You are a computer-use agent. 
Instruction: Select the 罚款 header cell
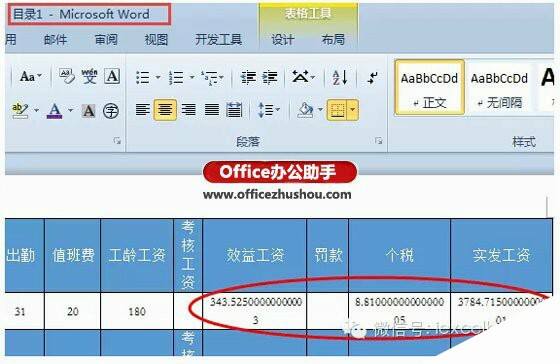tap(328, 255)
